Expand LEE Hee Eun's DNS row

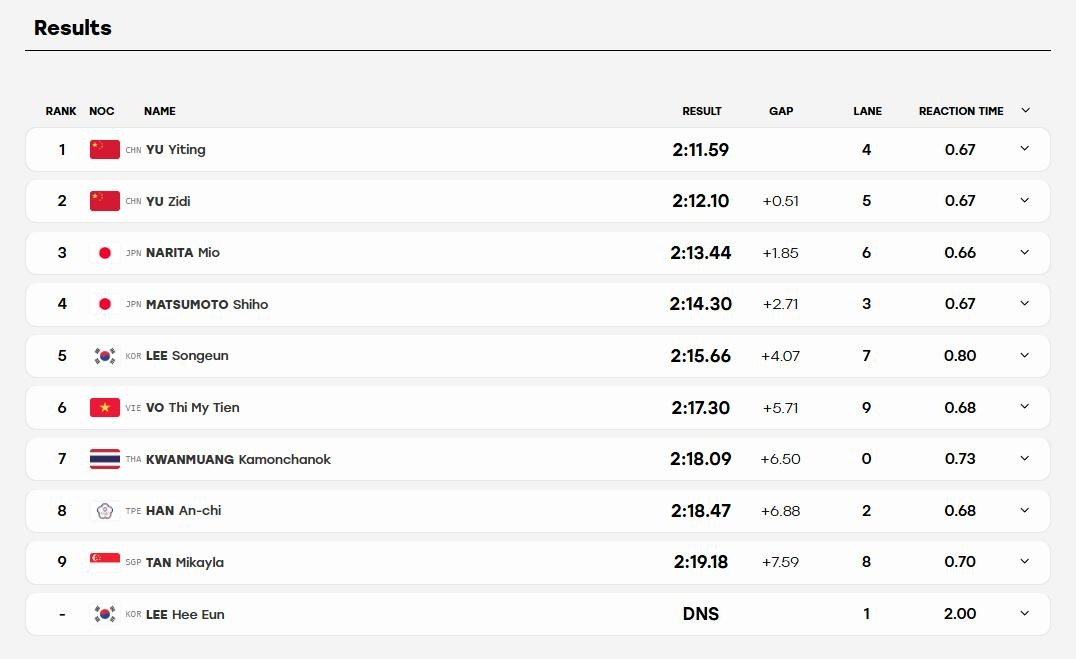(1025, 613)
